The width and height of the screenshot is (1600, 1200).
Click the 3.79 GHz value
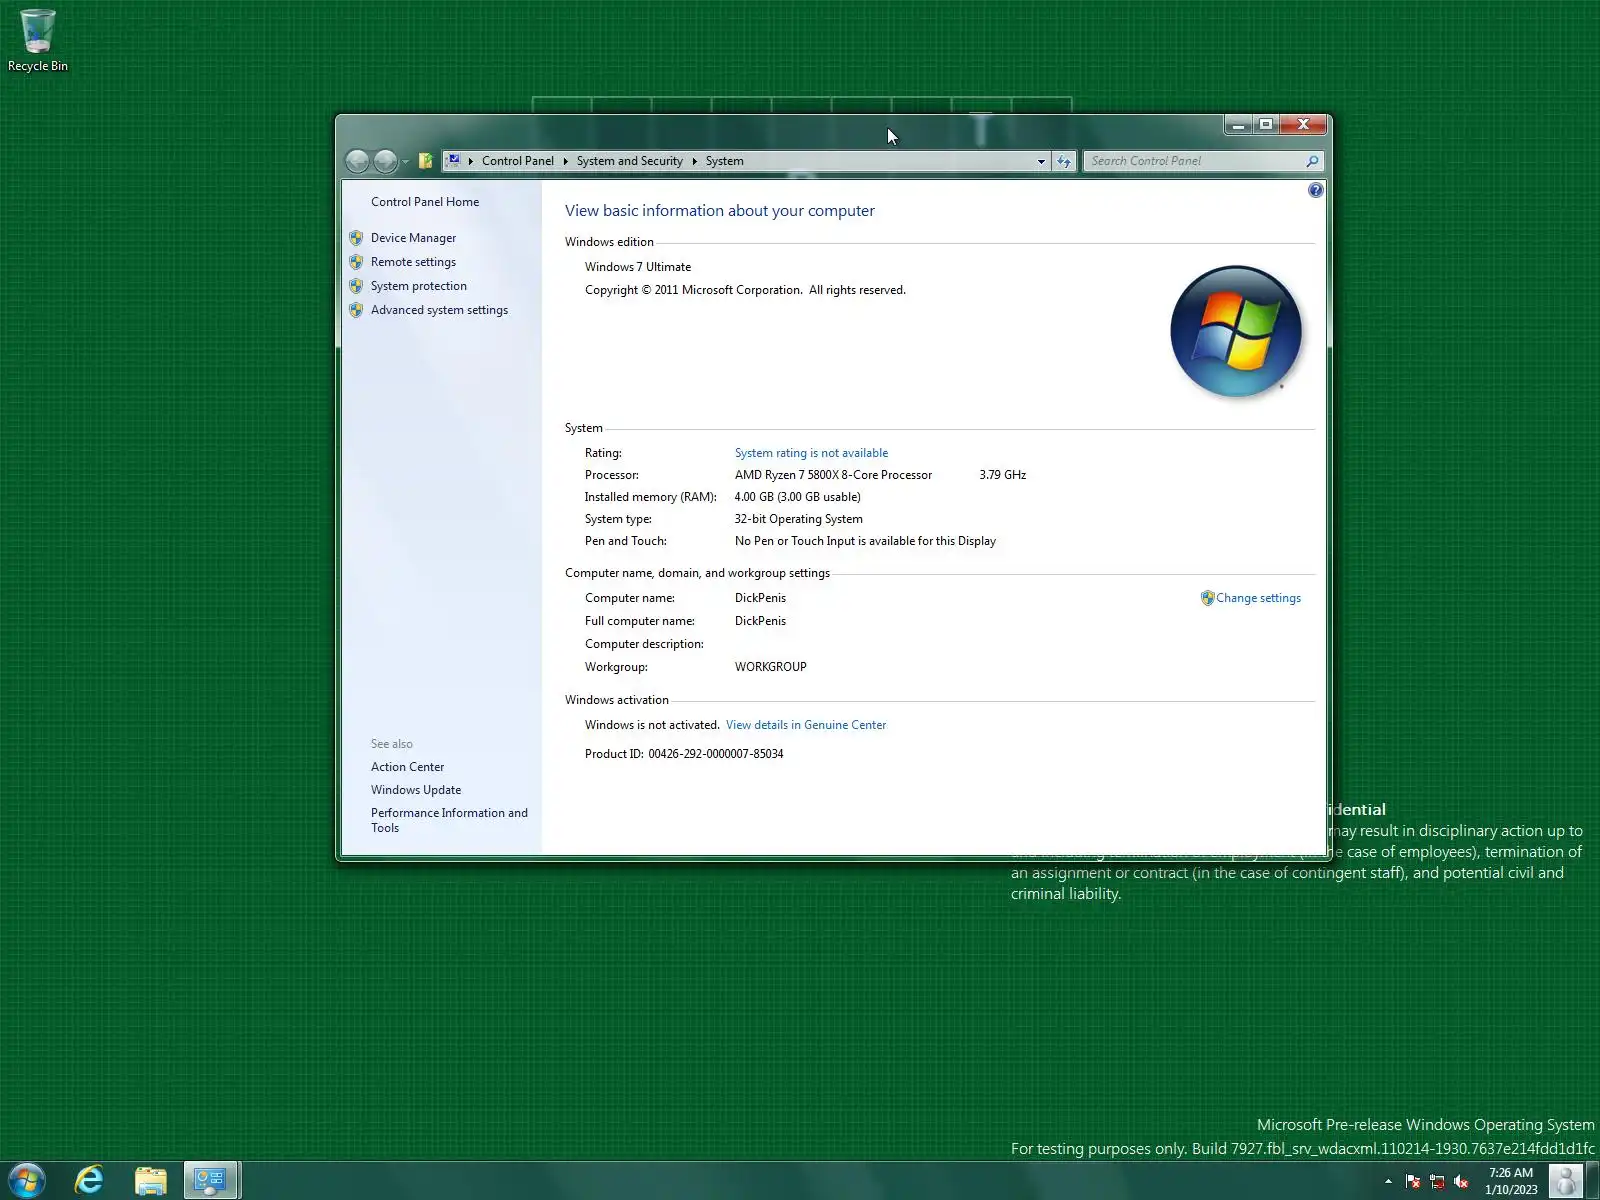(x=1002, y=475)
